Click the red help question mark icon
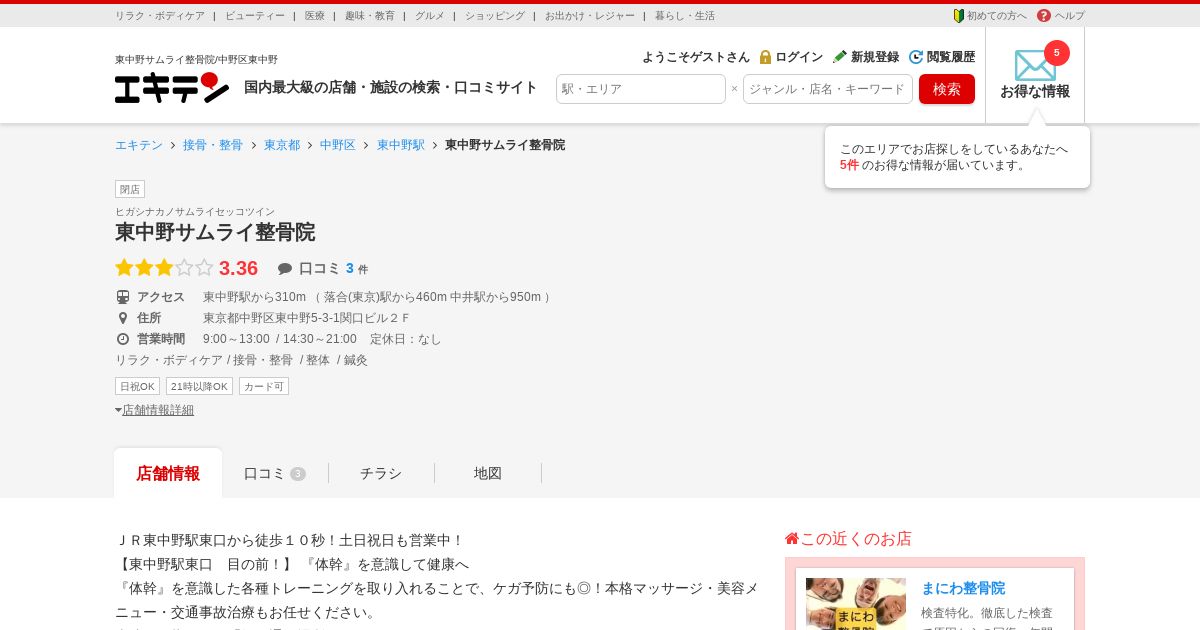Screen dimensions: 1200x630 click(1044, 15)
